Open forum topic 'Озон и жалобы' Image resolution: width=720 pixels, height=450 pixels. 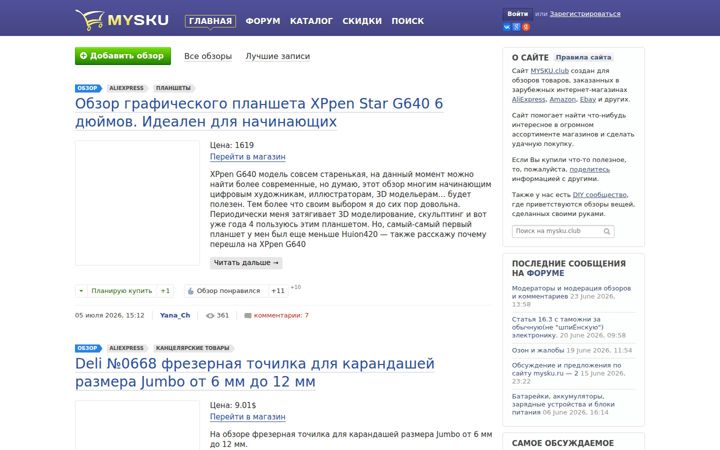[x=538, y=350]
